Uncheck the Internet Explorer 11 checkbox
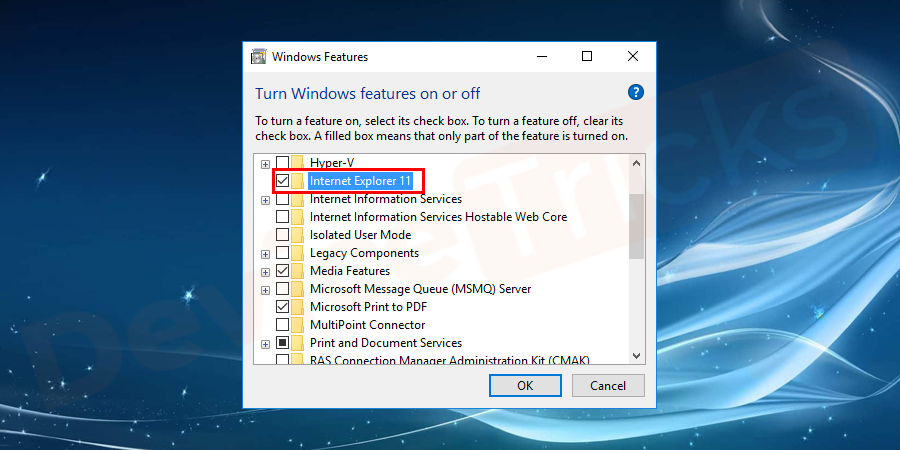 coord(282,181)
